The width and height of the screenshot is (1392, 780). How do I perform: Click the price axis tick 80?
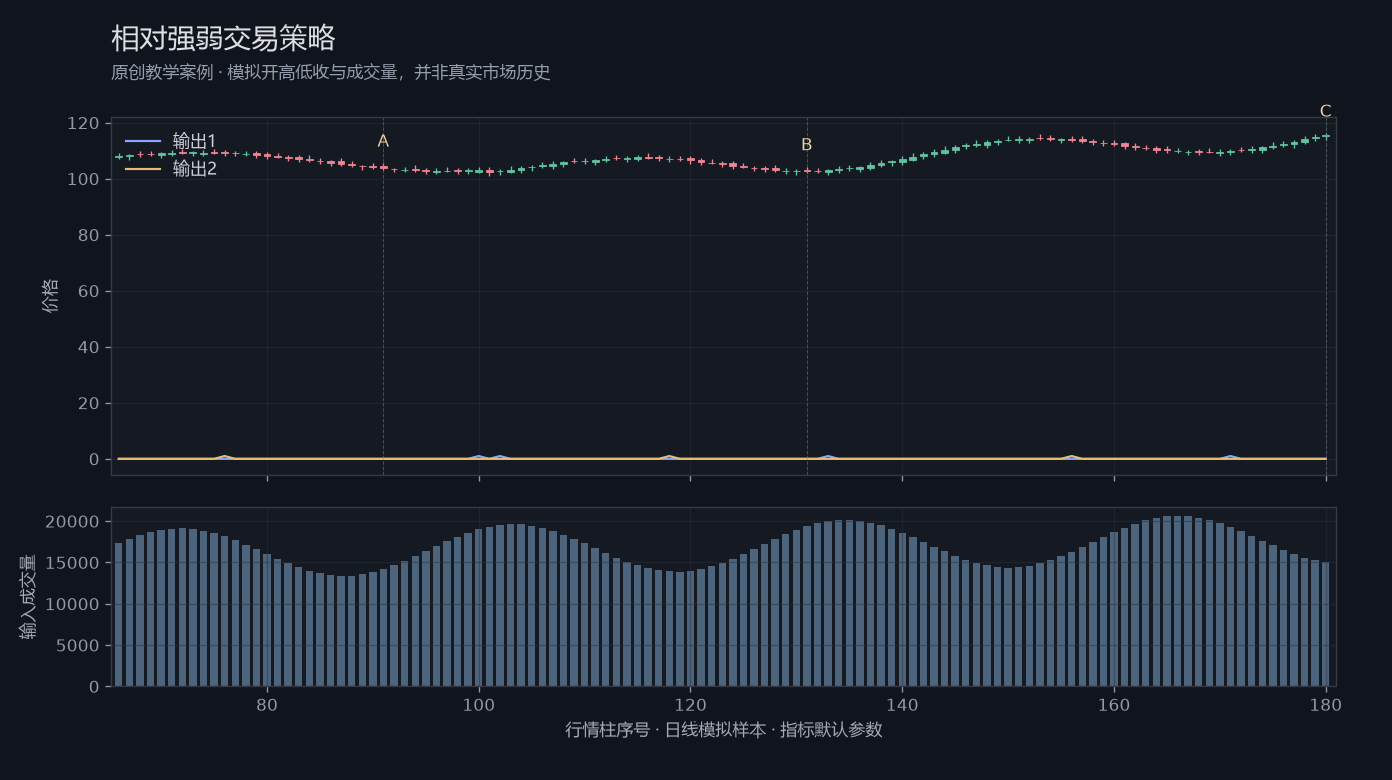(88, 236)
